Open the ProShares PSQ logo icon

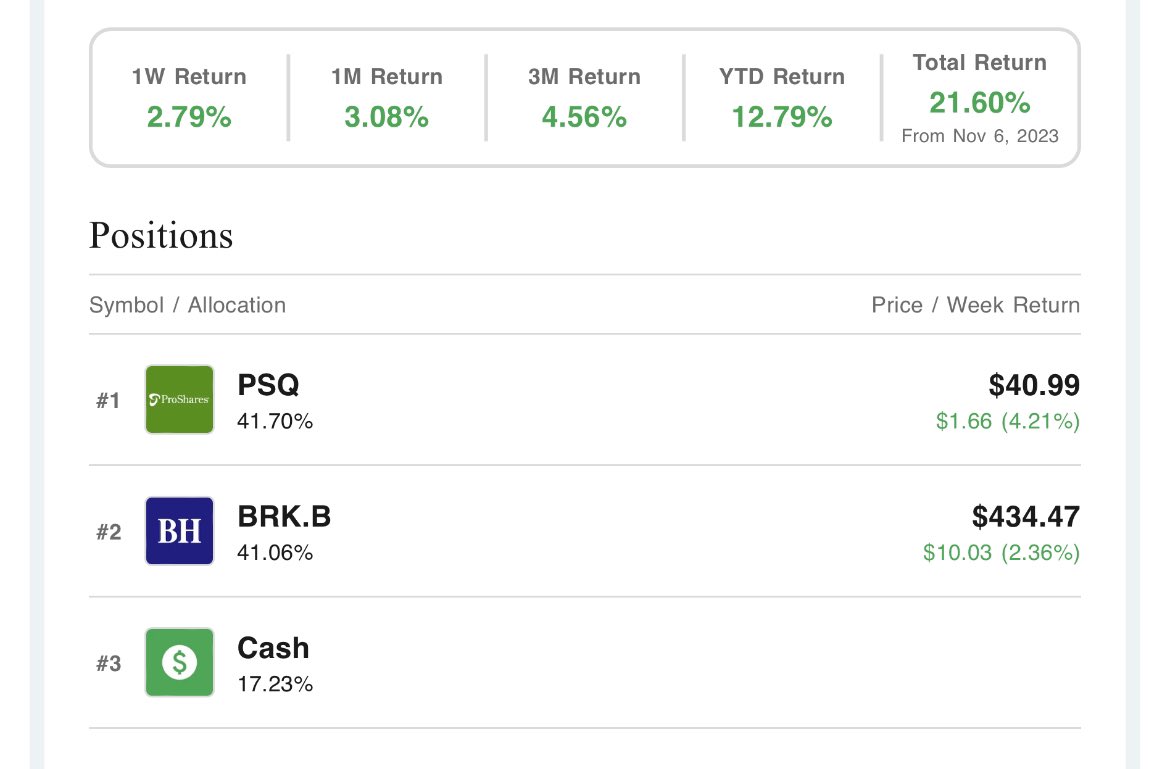(179, 399)
